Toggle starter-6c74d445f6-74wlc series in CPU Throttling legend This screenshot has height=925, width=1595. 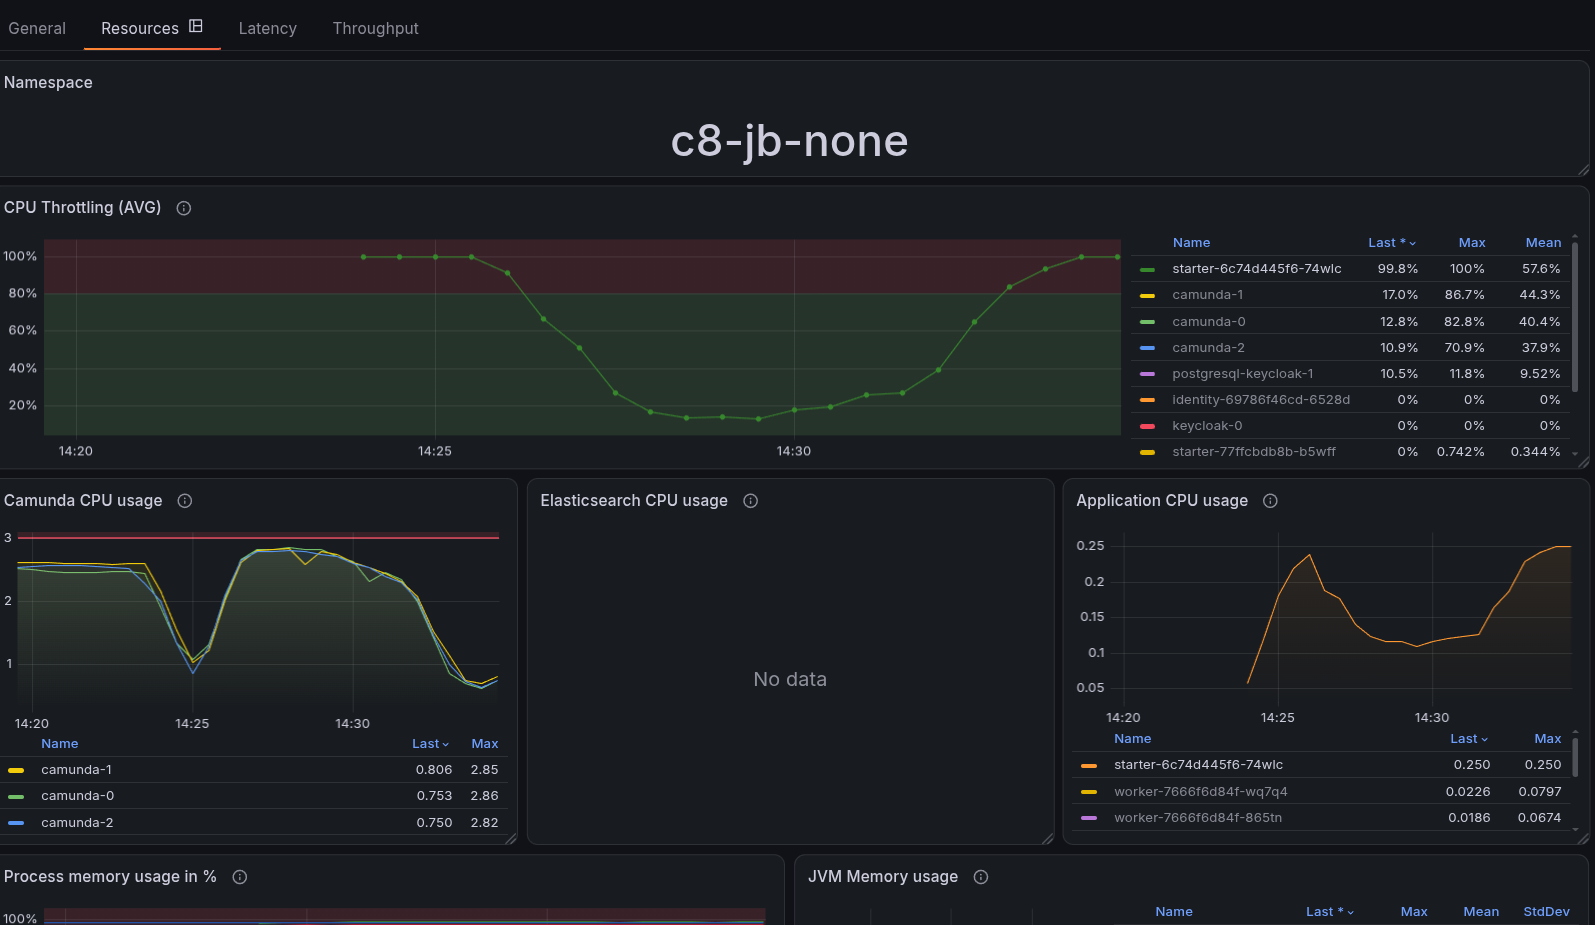point(1257,269)
